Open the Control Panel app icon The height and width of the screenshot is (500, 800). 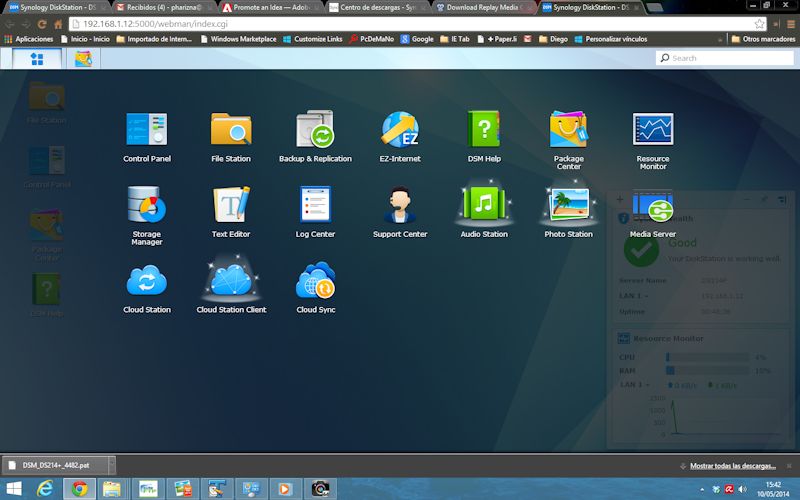pyautogui.click(x=146, y=130)
